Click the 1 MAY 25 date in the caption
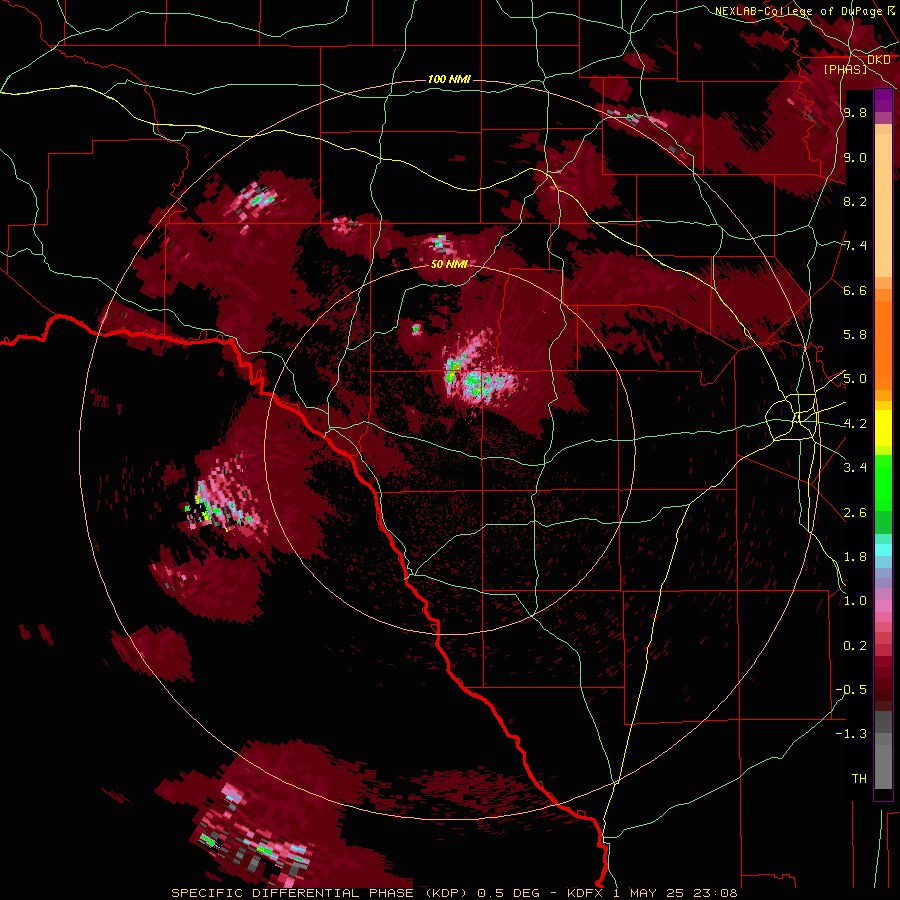The width and height of the screenshot is (900, 900). [650, 893]
